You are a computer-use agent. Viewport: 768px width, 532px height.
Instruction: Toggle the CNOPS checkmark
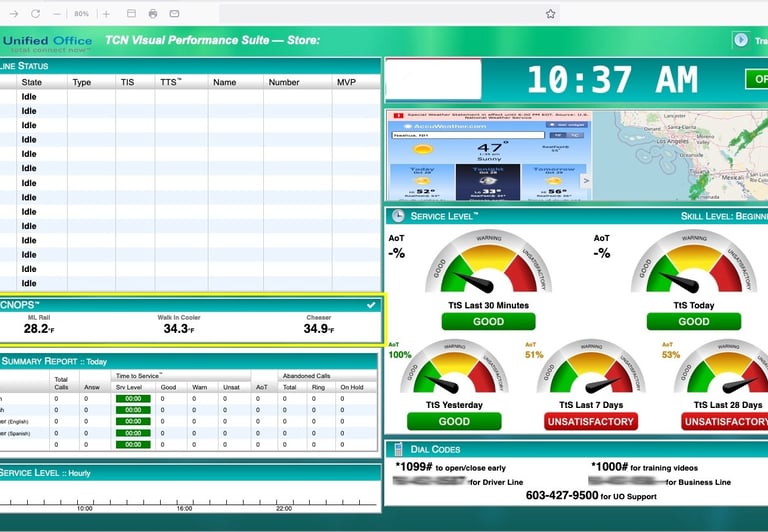(x=371, y=305)
